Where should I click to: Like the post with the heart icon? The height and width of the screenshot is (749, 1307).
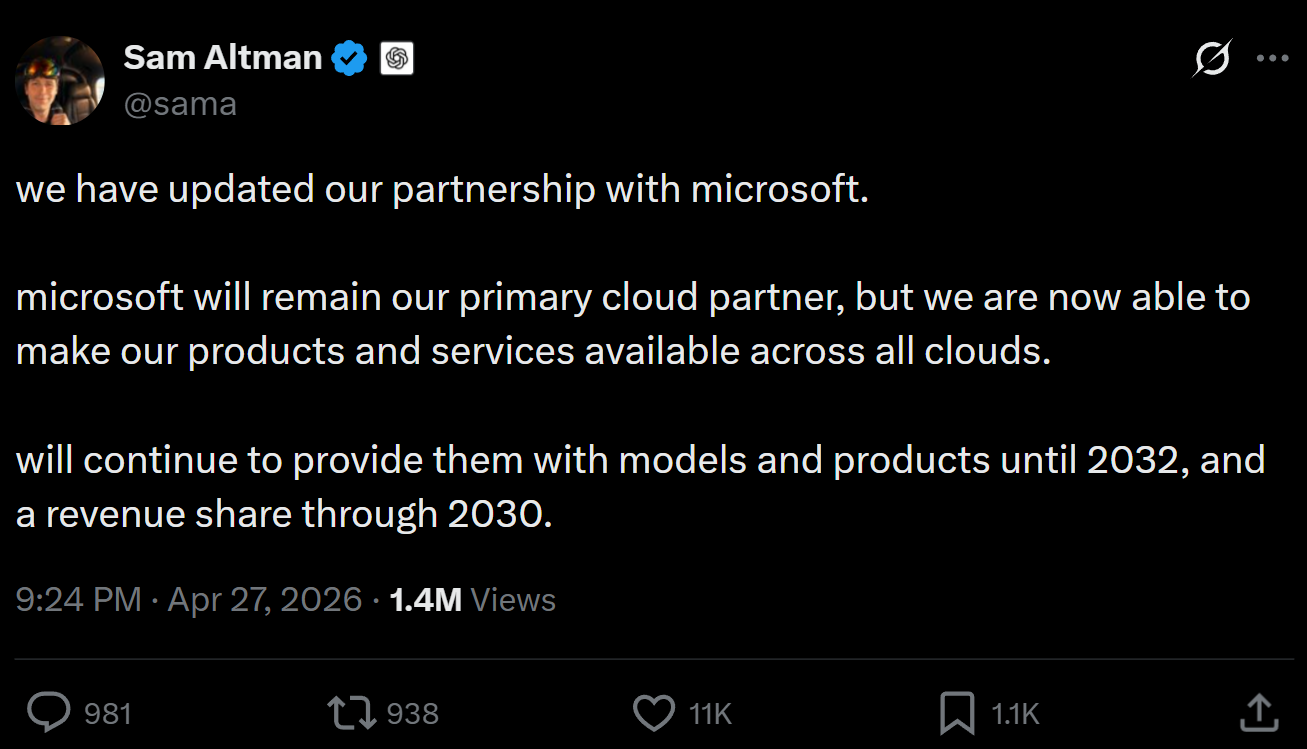655,713
